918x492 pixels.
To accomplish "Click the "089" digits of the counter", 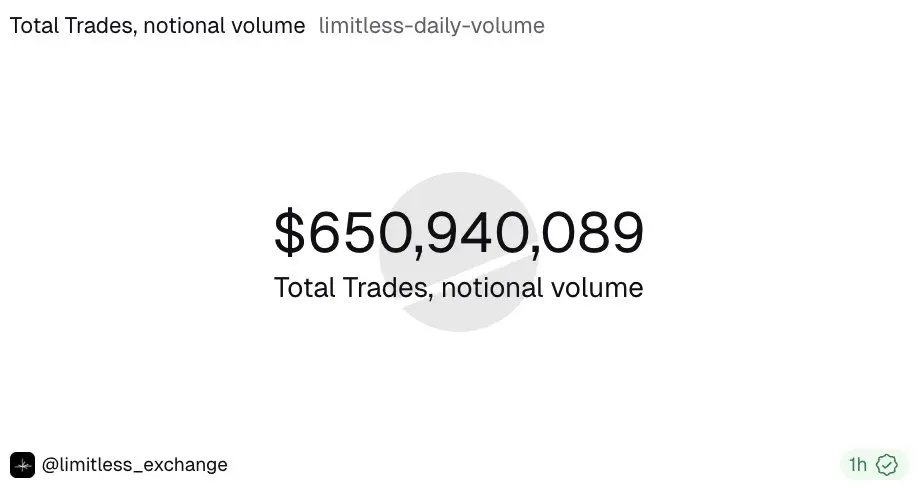I will pos(592,233).
